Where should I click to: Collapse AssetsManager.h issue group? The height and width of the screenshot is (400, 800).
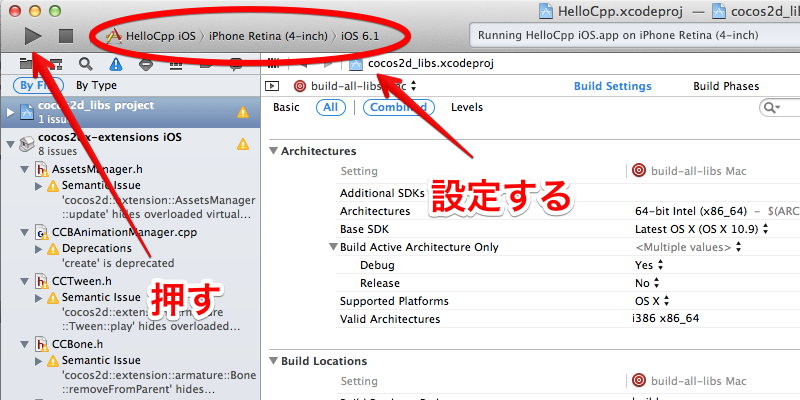(x=24, y=169)
